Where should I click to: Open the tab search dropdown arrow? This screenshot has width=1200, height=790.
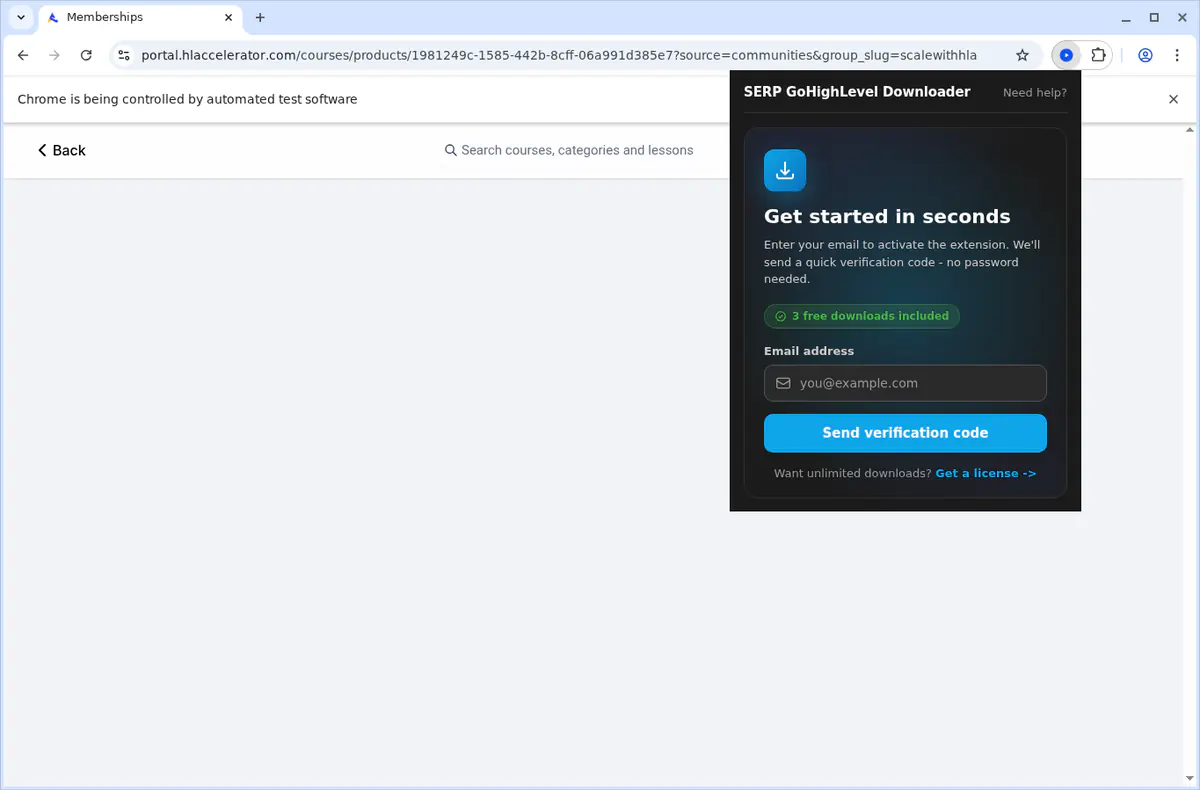[x=21, y=17]
